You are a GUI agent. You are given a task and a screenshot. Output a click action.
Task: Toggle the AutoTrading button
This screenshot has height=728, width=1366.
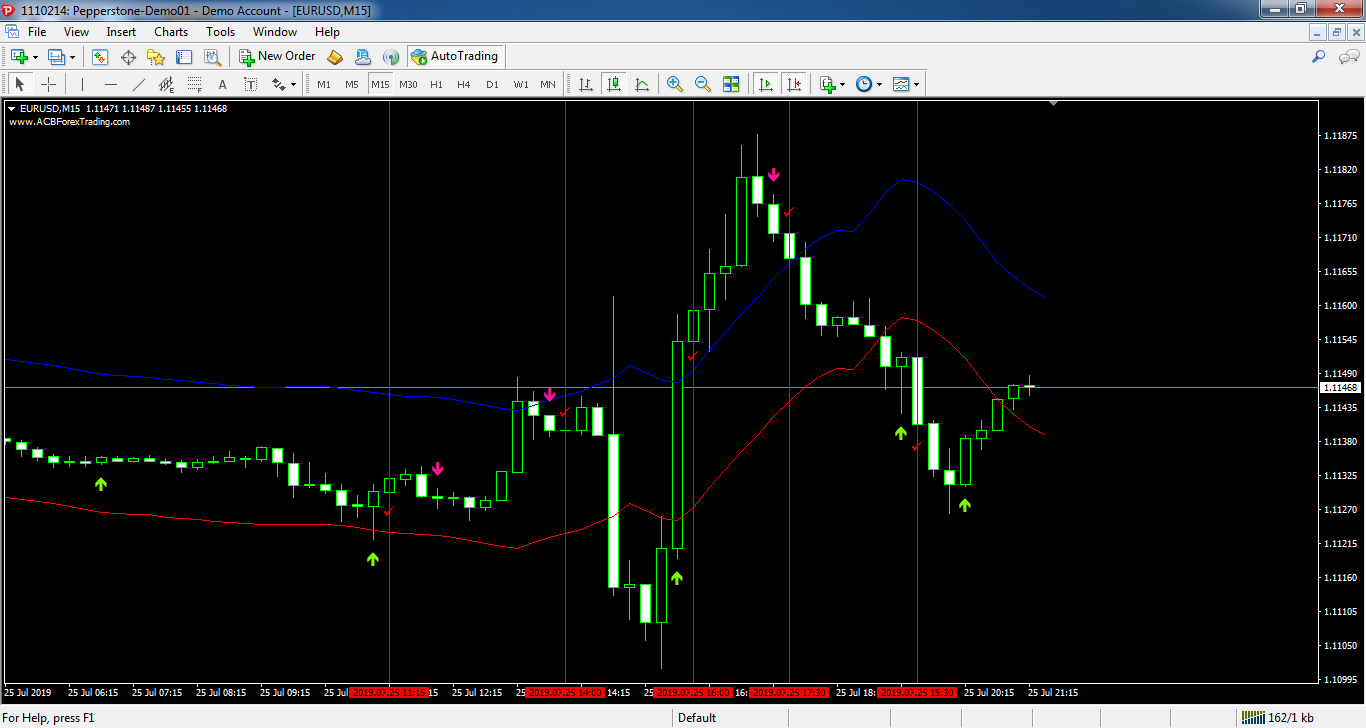click(454, 57)
